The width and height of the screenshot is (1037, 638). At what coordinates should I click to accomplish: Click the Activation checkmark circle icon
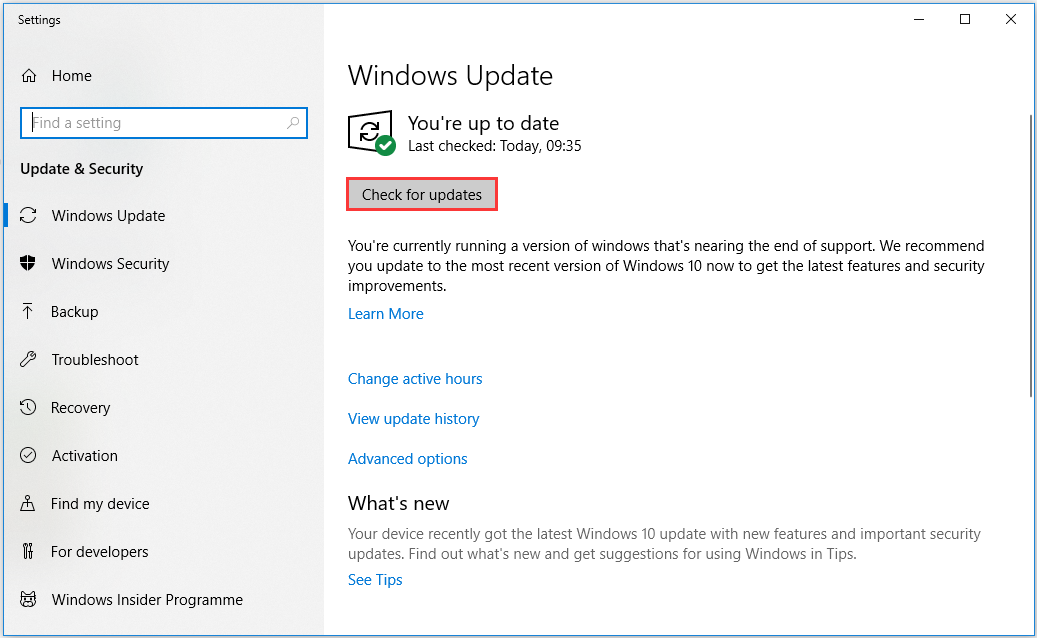[x=28, y=456]
